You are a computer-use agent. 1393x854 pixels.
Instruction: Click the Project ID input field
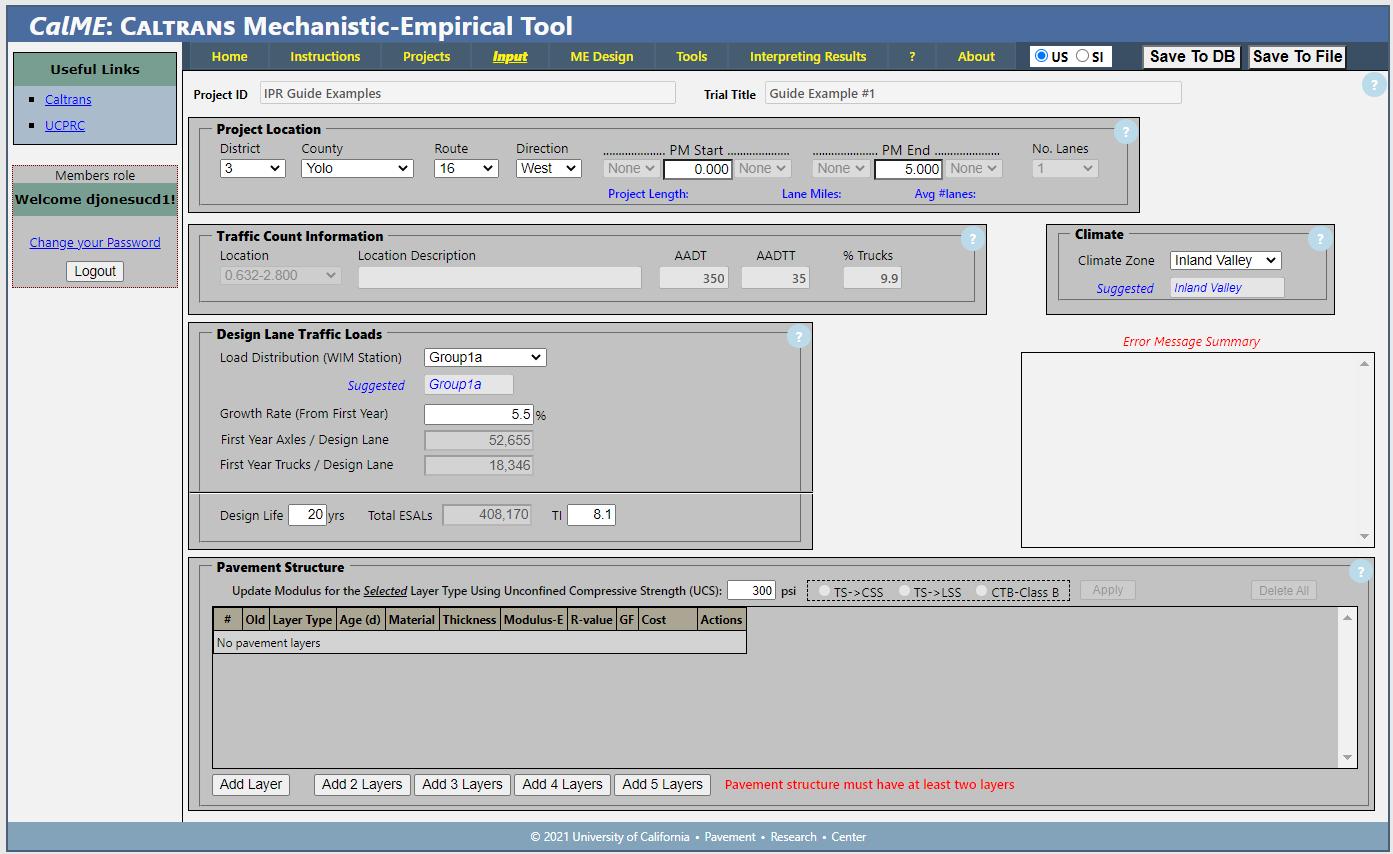pyautogui.click(x=468, y=93)
